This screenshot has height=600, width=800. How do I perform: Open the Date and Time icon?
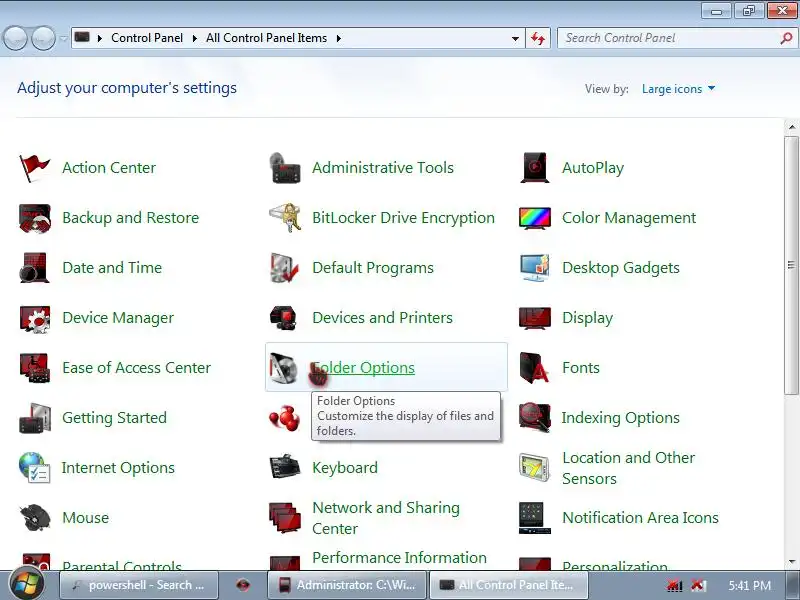point(34,267)
